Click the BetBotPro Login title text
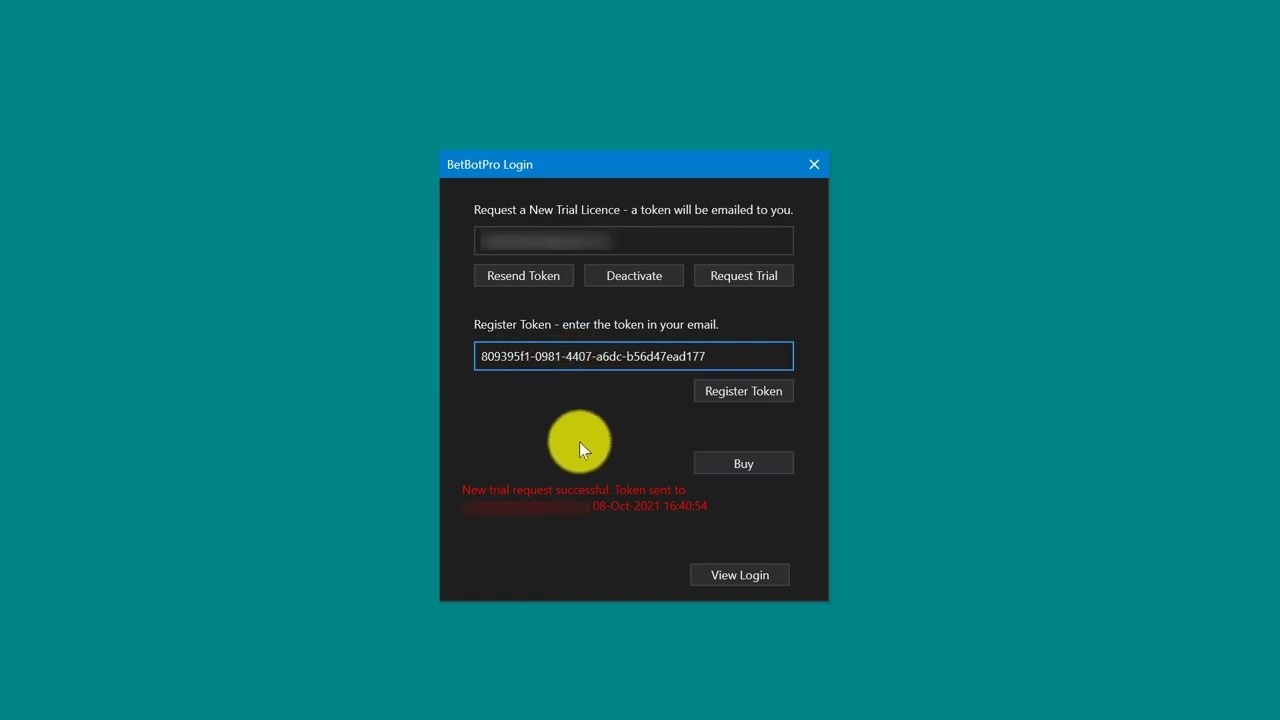The image size is (1280, 720). tap(490, 164)
